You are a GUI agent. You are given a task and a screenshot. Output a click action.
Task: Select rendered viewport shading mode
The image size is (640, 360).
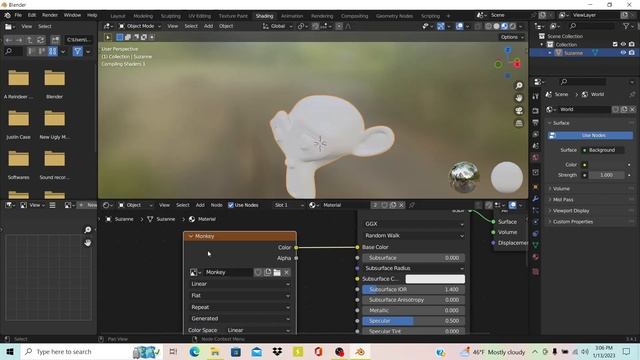point(513,26)
